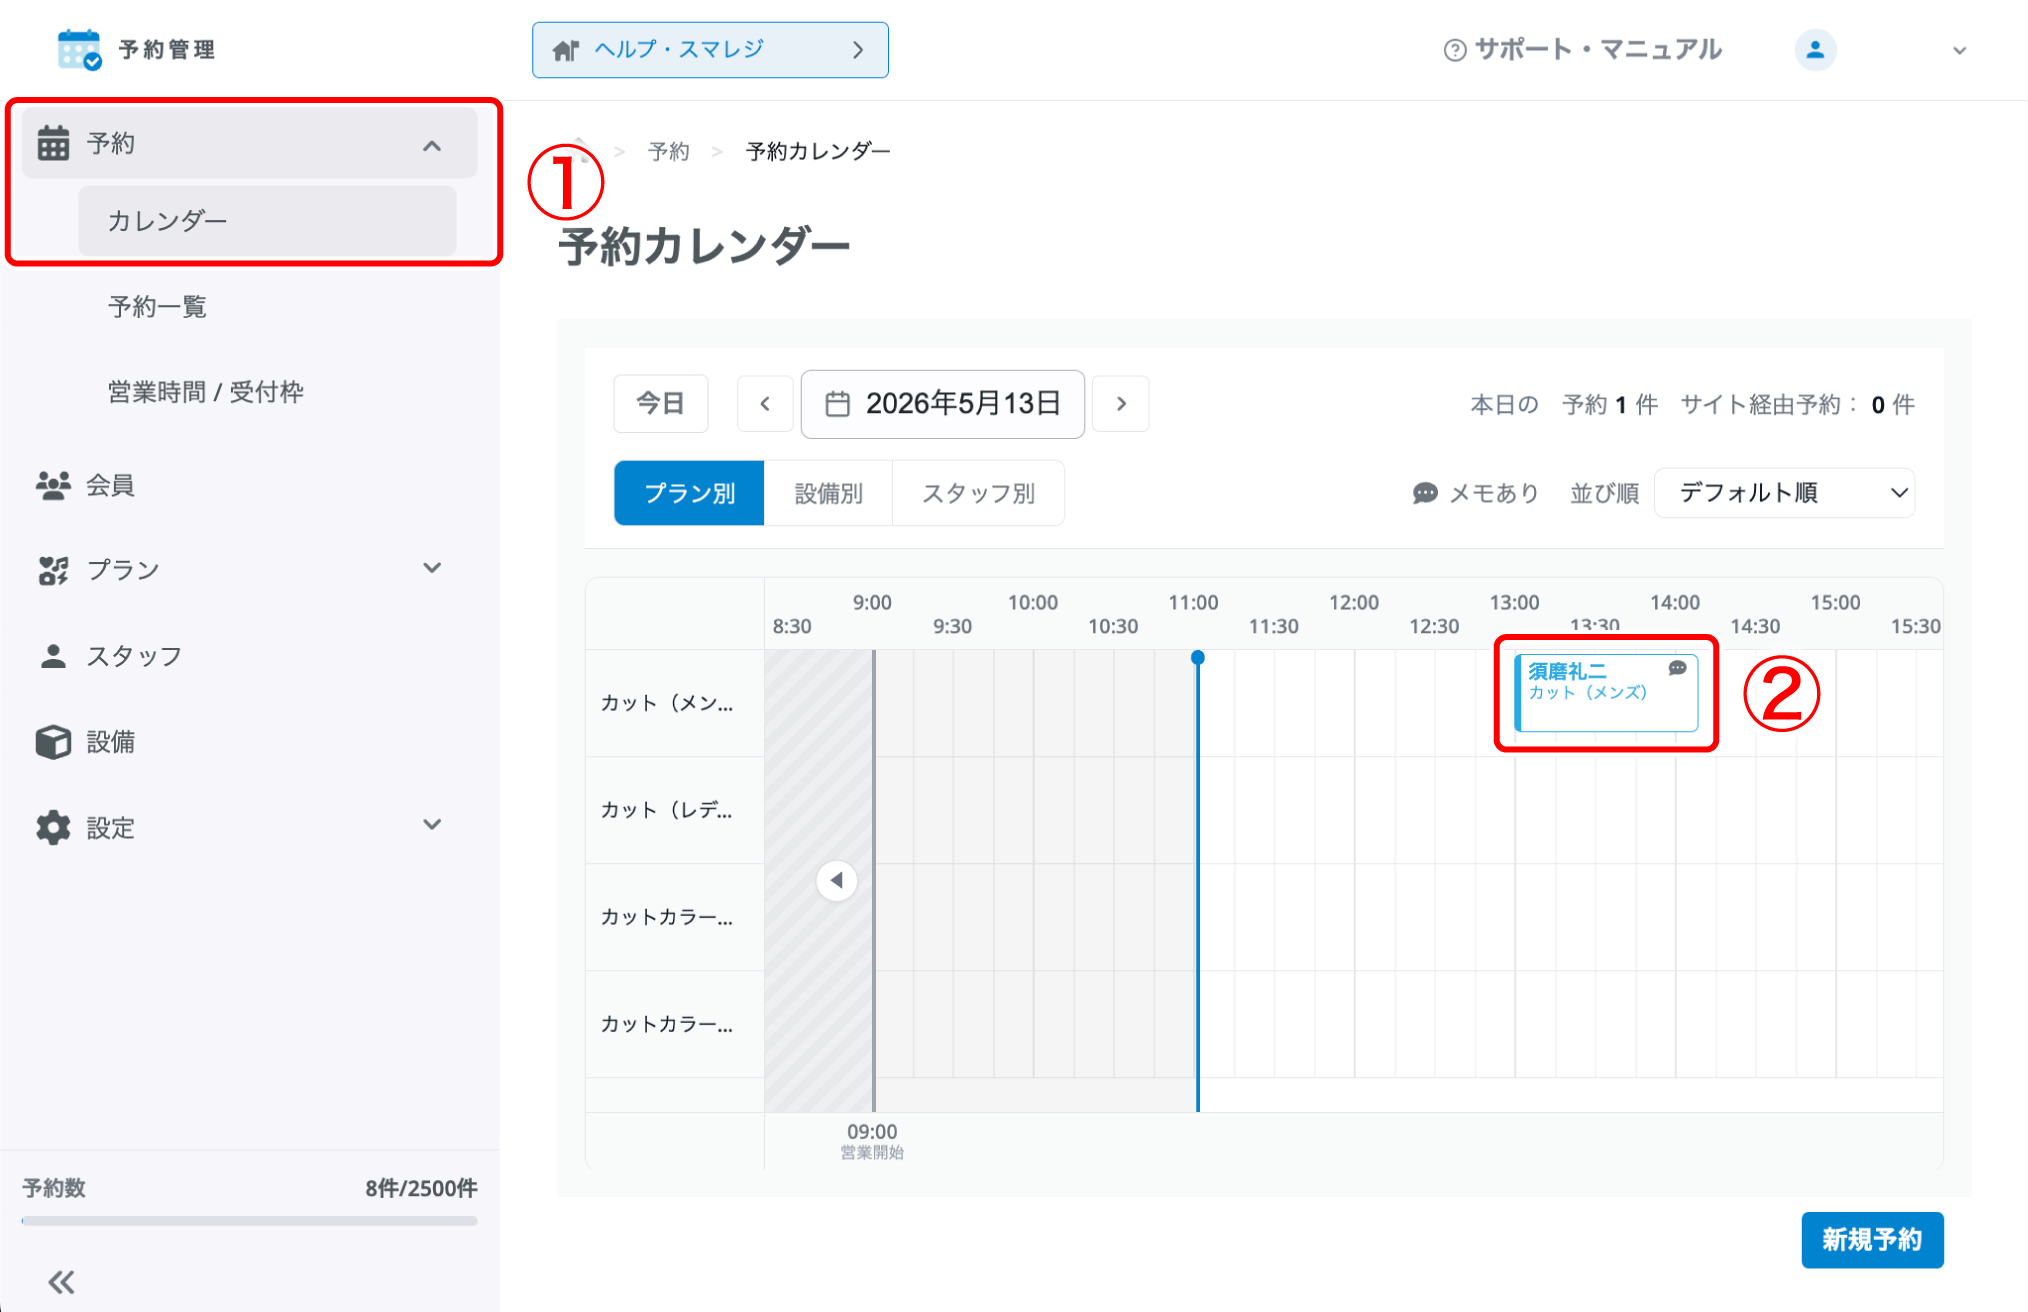This screenshot has height=1312, width=2028.
Task: Expand the 設定 menu chevron
Action: (432, 825)
